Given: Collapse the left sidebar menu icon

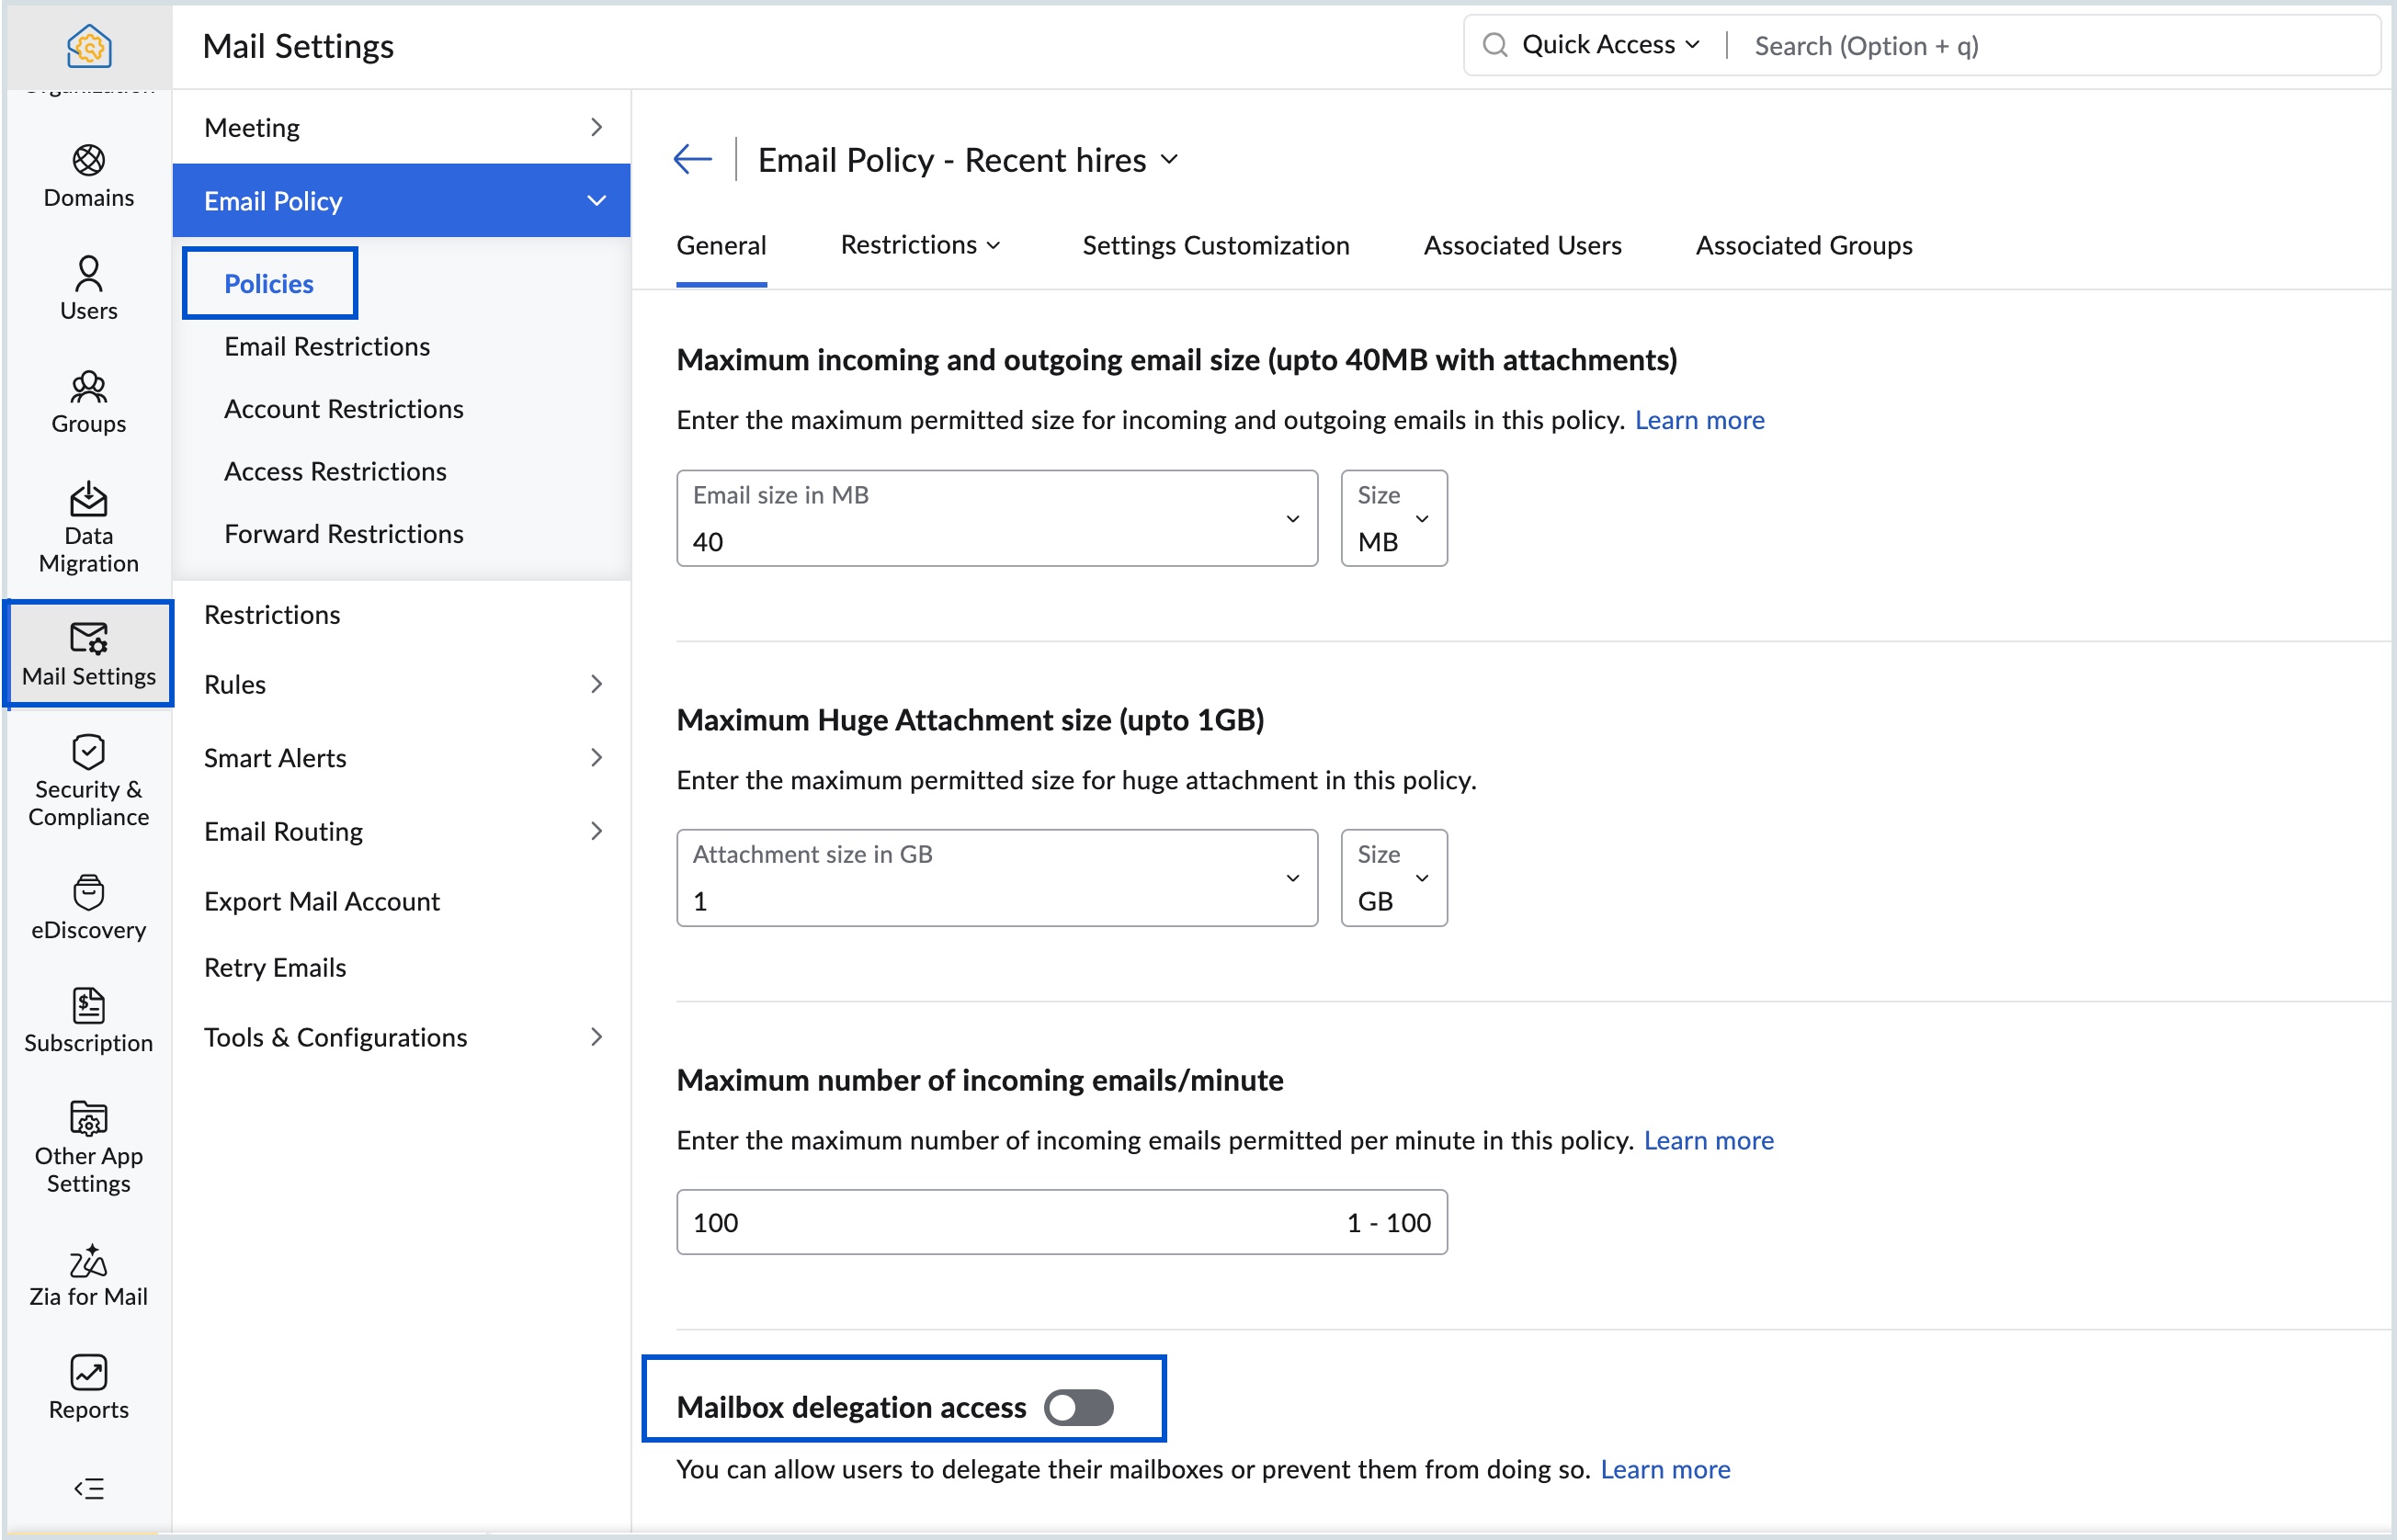Looking at the screenshot, I should pos(88,1488).
